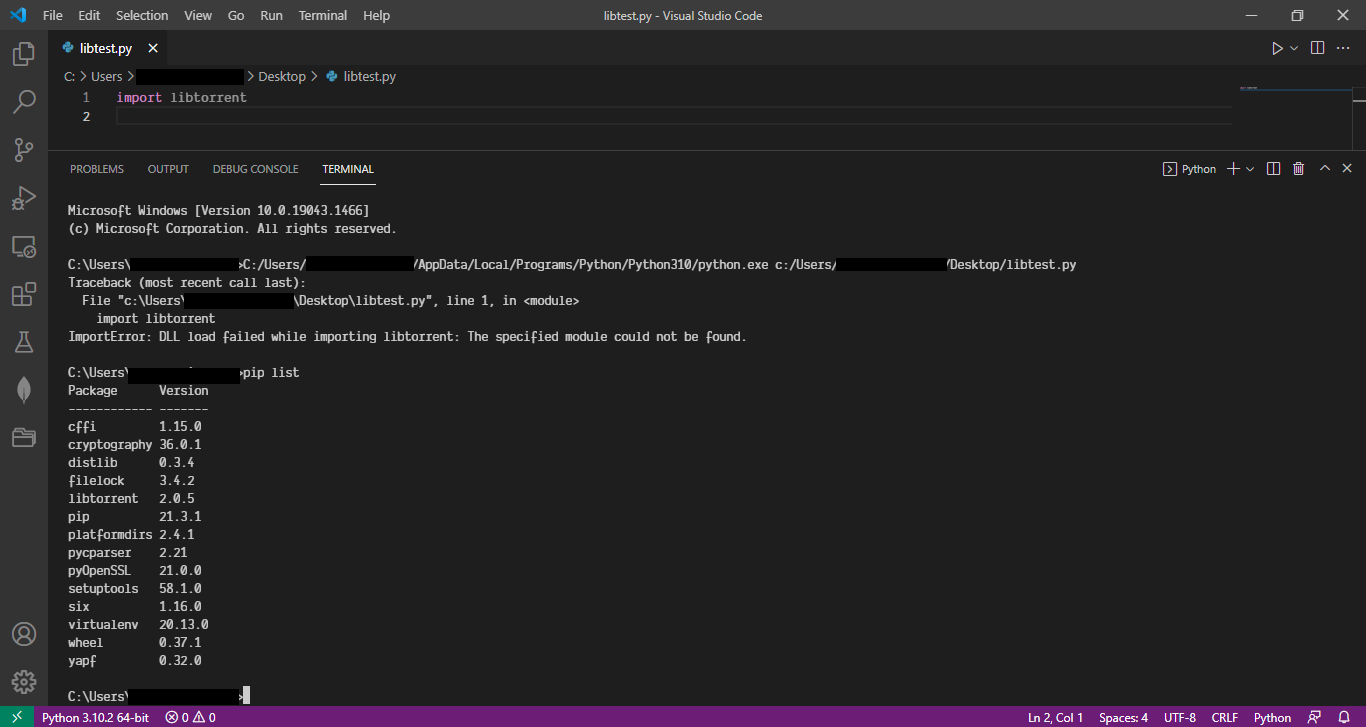This screenshot has height=727, width=1366.
Task: Open the Search view in the activity bar
Action: [x=24, y=101]
